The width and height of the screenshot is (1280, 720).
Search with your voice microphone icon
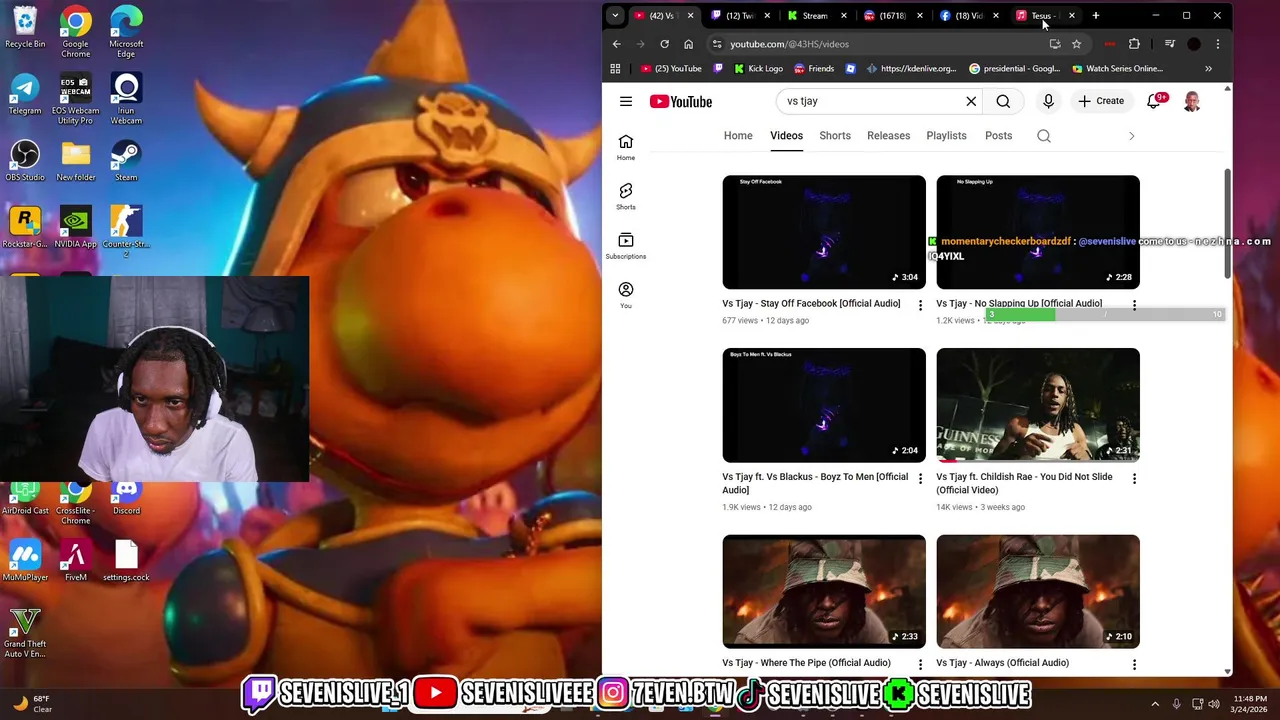click(x=1048, y=101)
